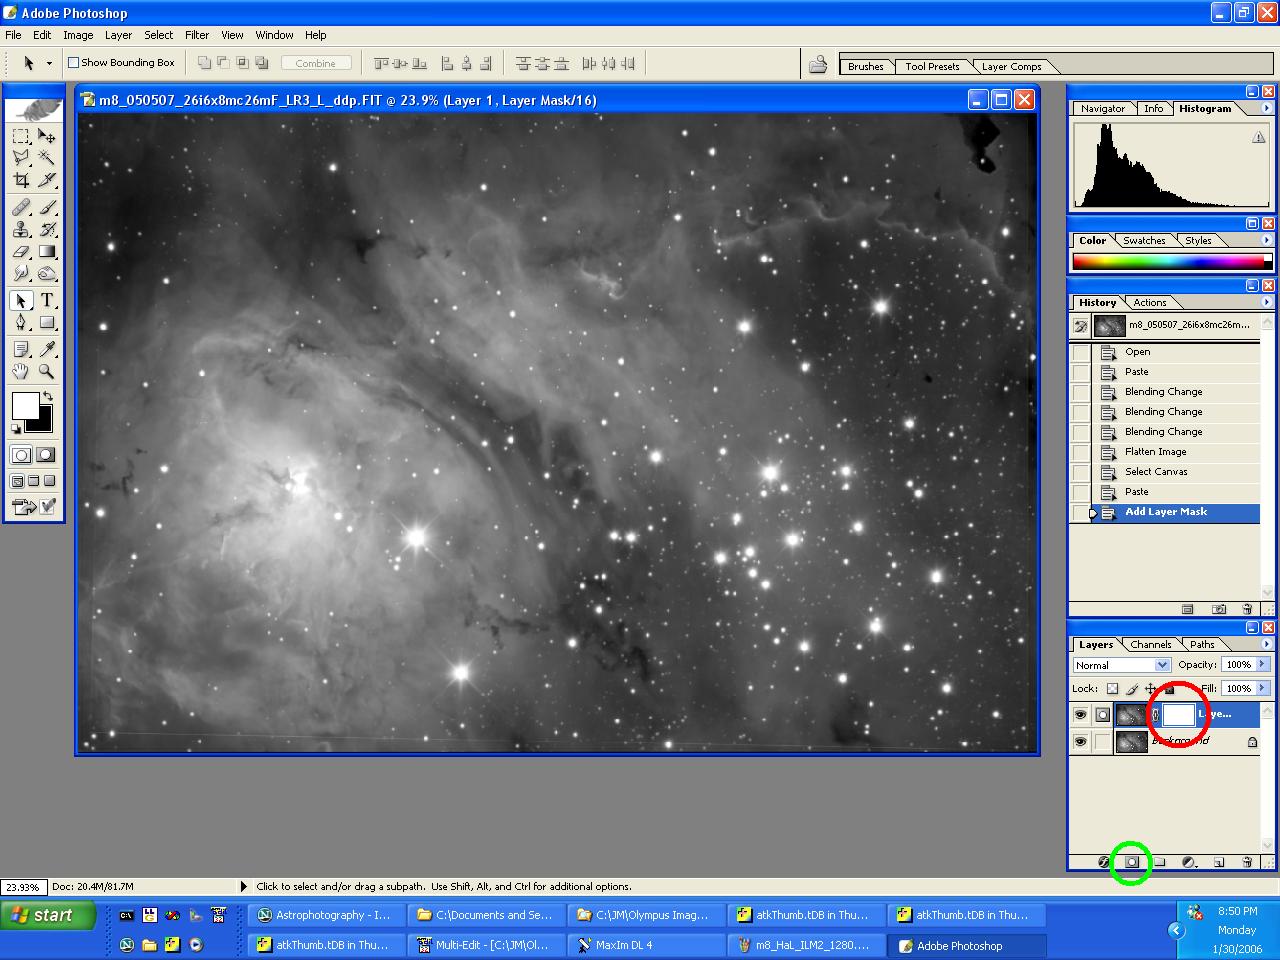Screen dimensions: 1280x960
Task: Open the Normal blending mode dropdown
Action: coord(1161,665)
